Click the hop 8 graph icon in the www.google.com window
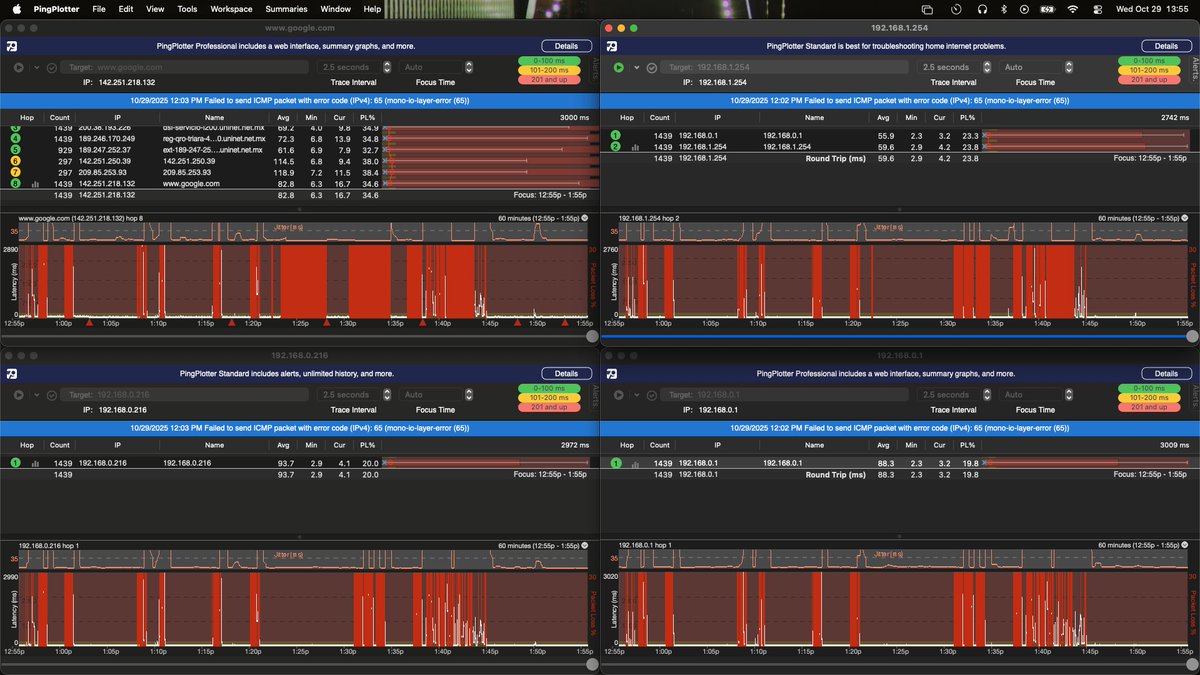This screenshot has height=675, width=1200. 35,184
